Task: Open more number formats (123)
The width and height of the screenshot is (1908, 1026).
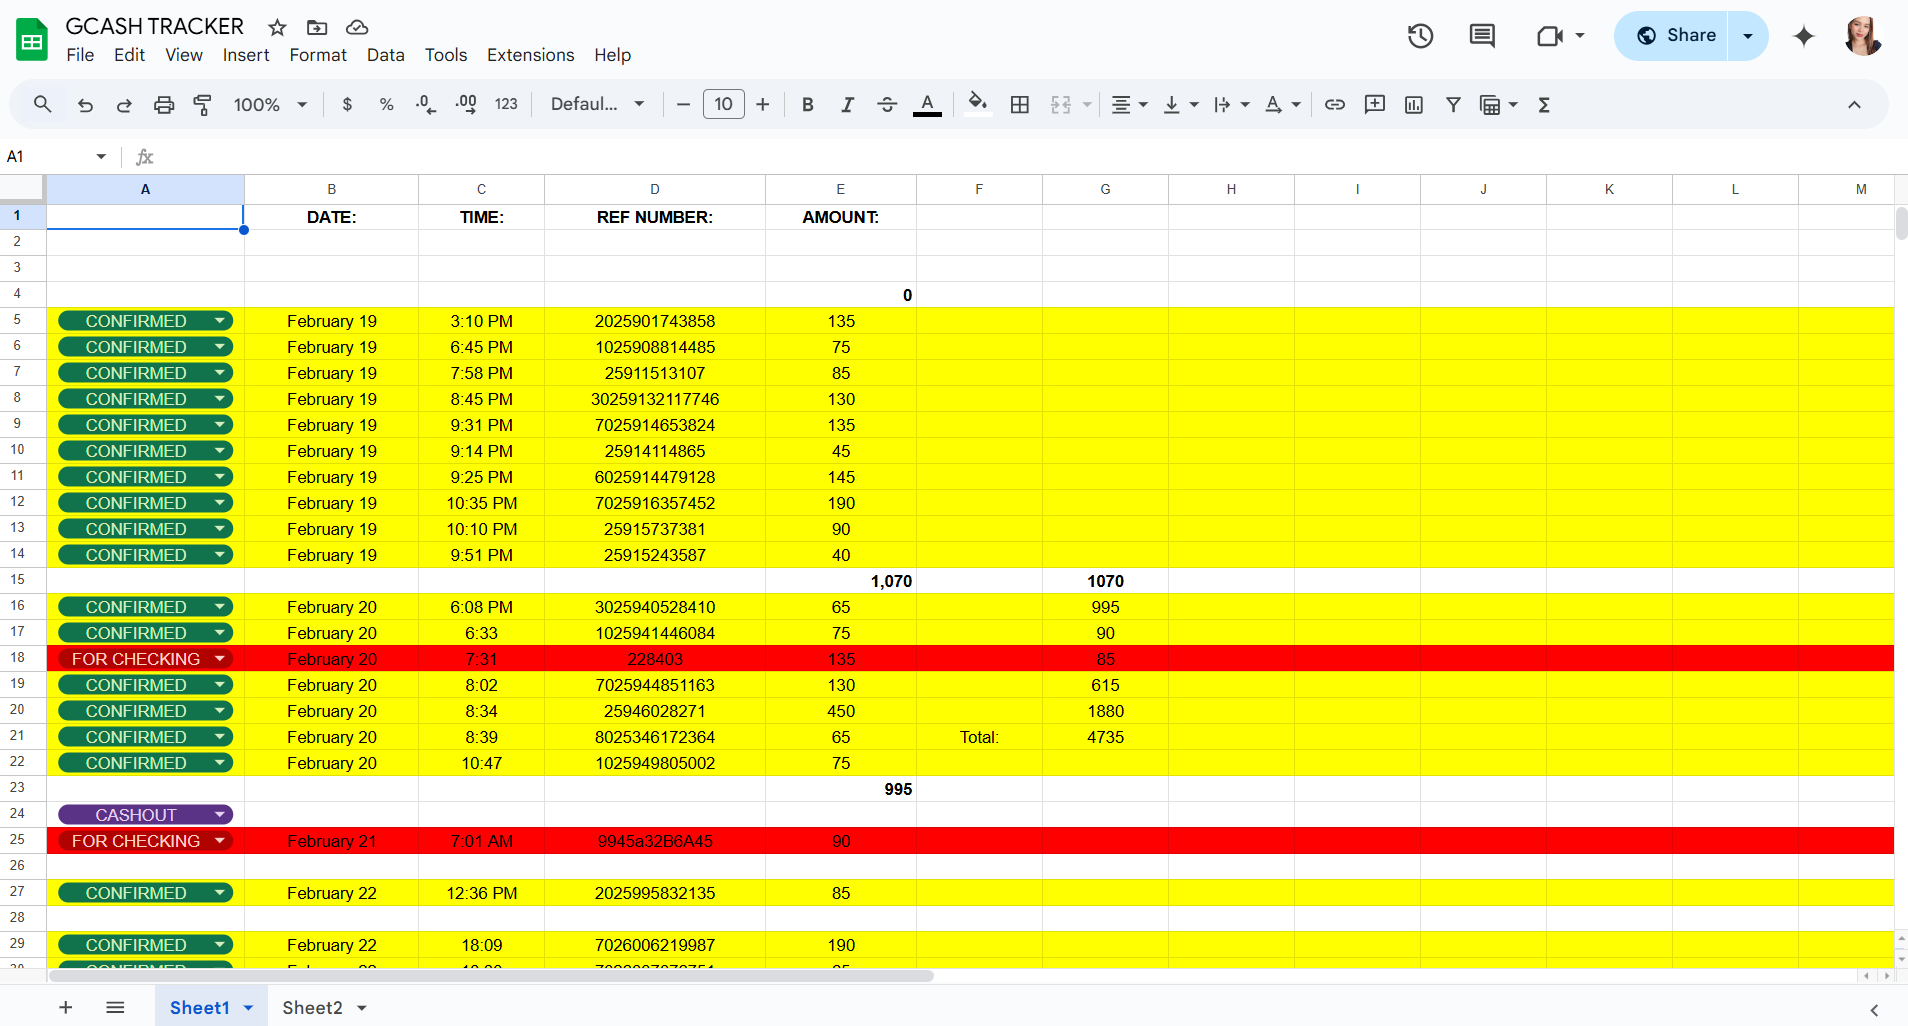Action: [506, 104]
